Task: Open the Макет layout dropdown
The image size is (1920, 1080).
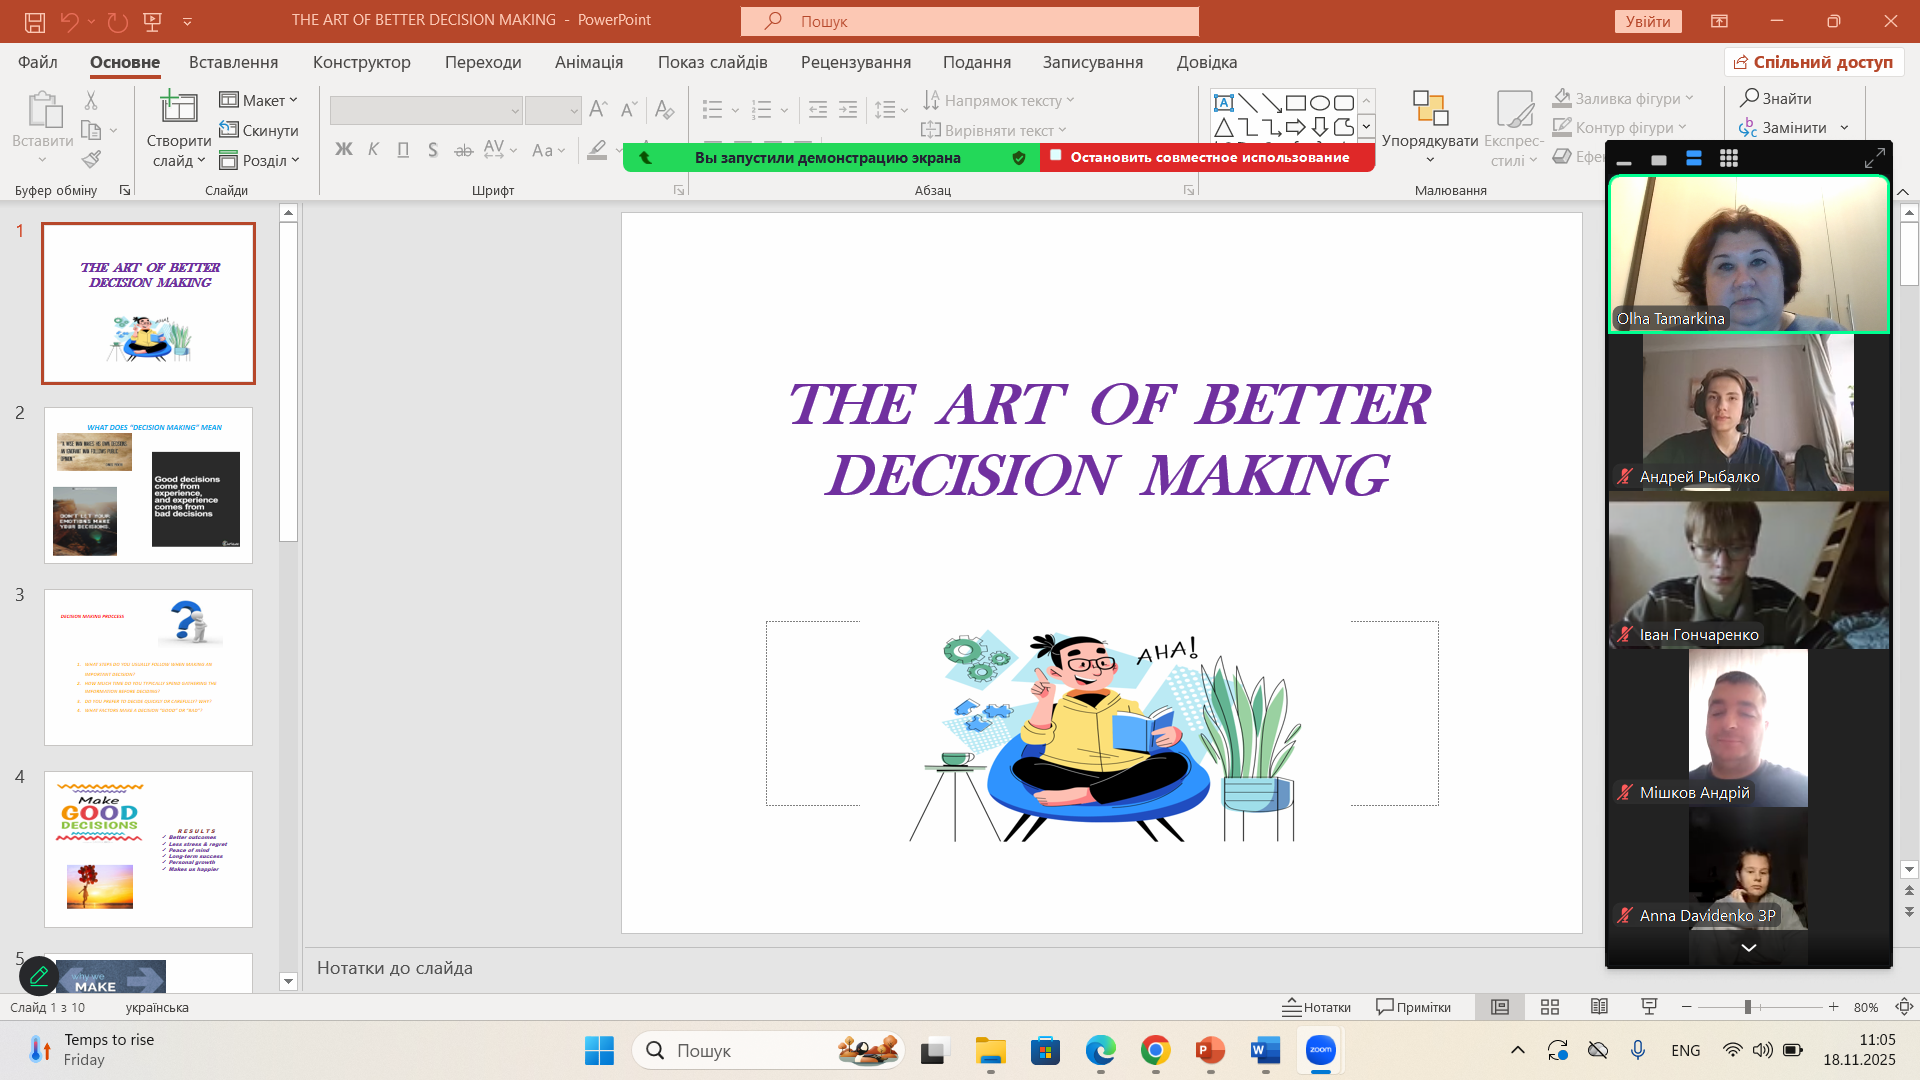Action: click(259, 100)
